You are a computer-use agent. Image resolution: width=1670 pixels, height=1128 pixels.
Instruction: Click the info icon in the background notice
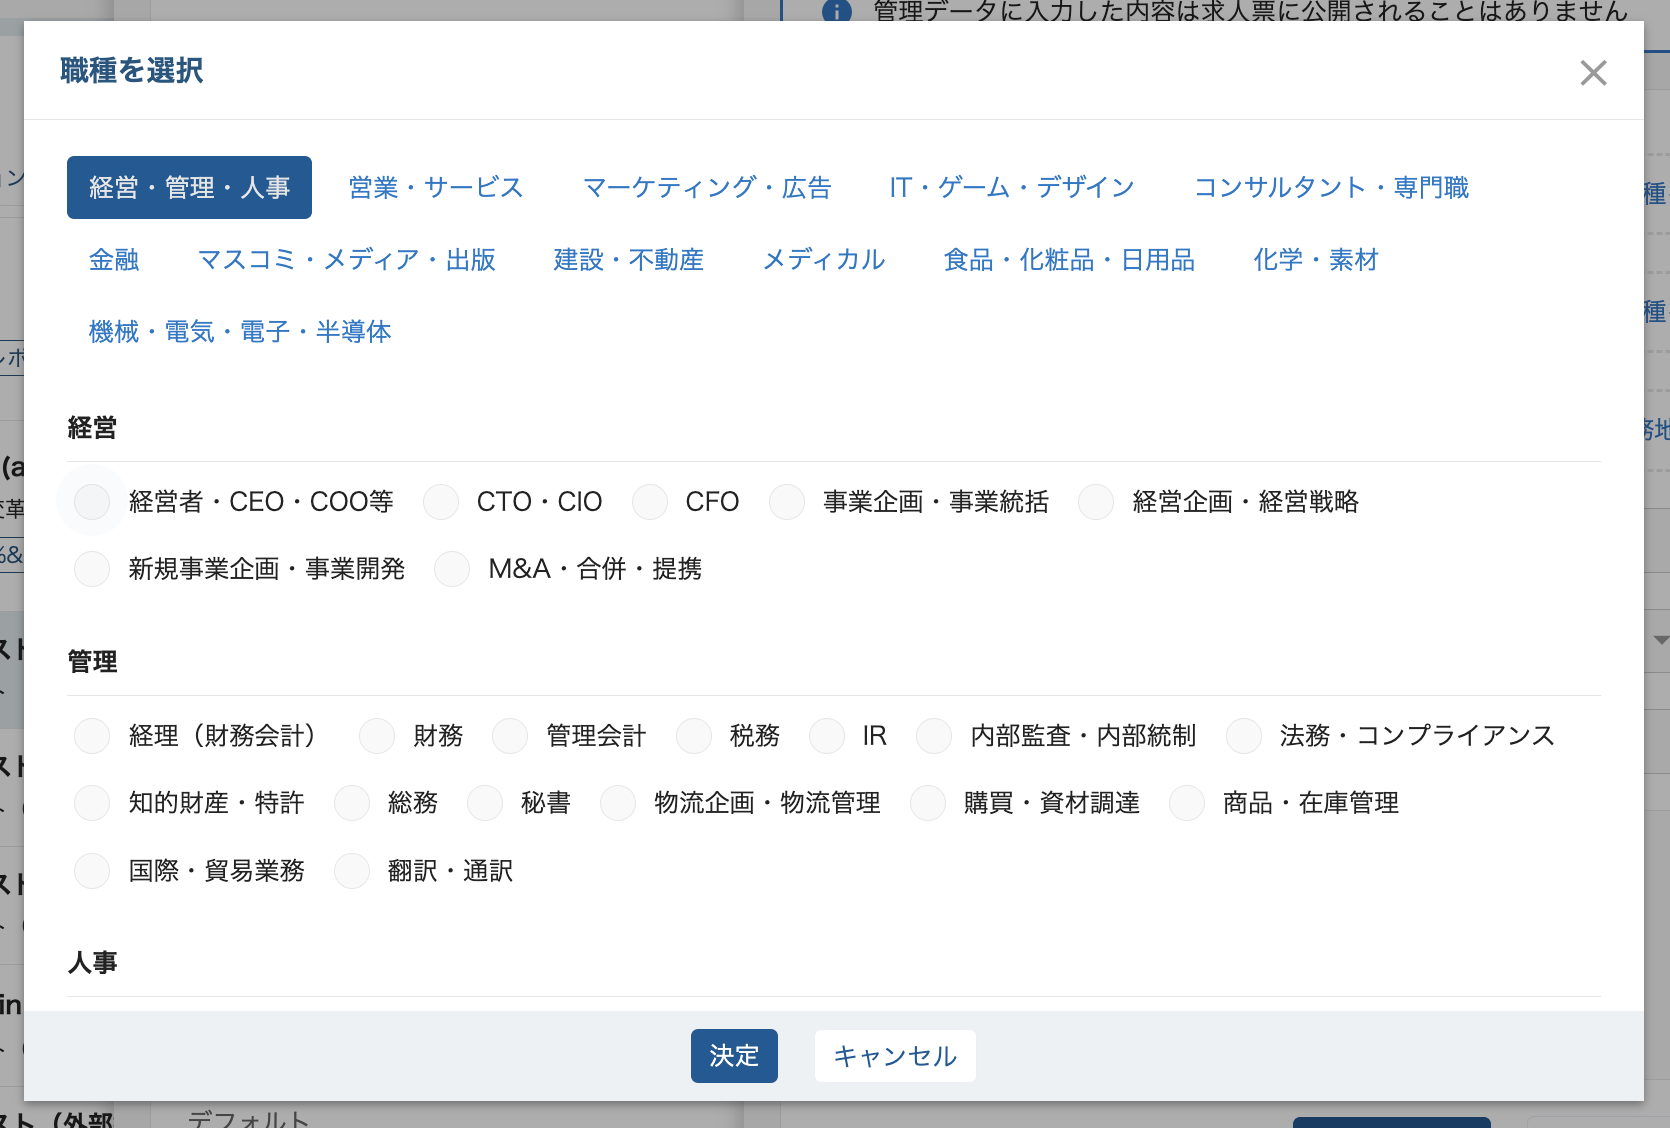[x=837, y=11]
